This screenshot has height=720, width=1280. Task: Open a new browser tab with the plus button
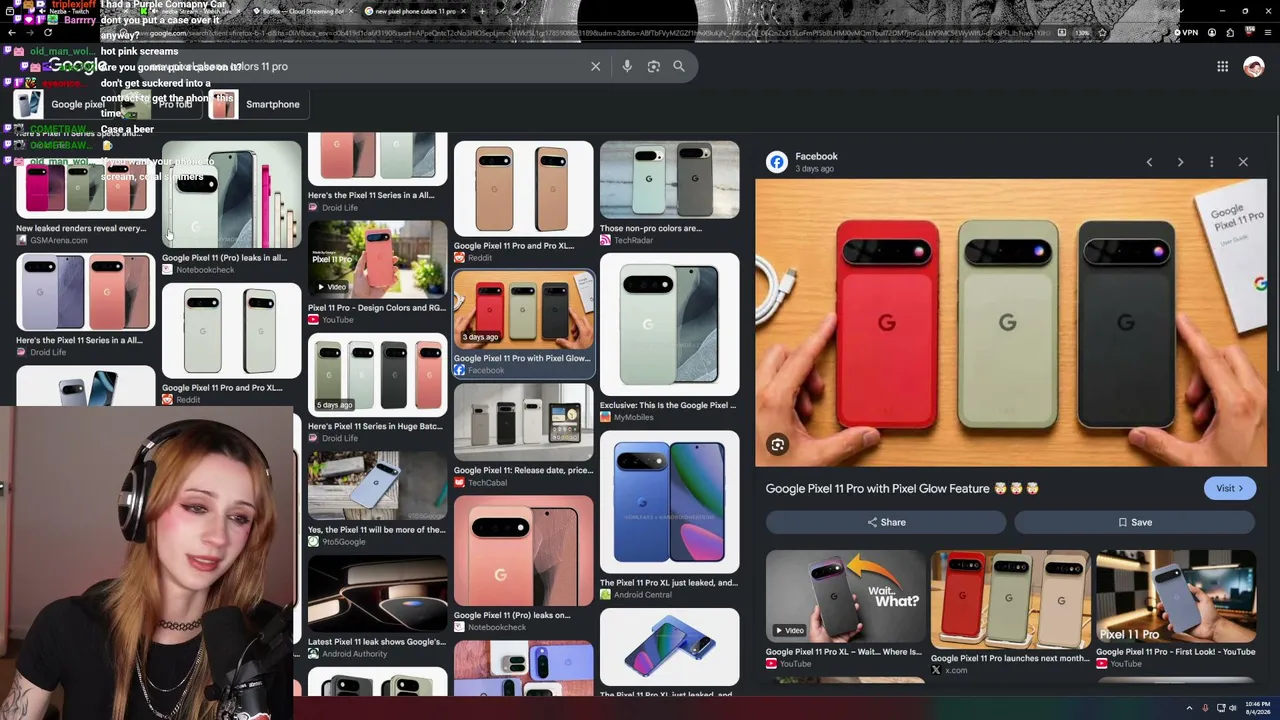[482, 11]
